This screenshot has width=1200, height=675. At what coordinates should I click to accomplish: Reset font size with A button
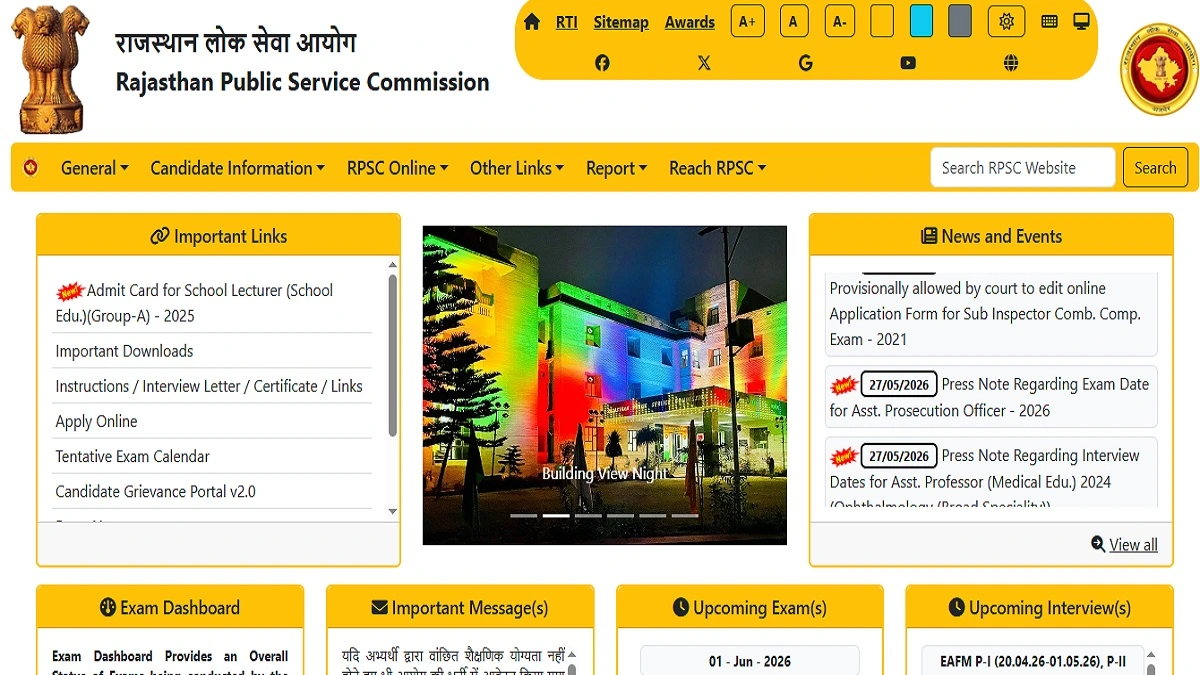[794, 21]
